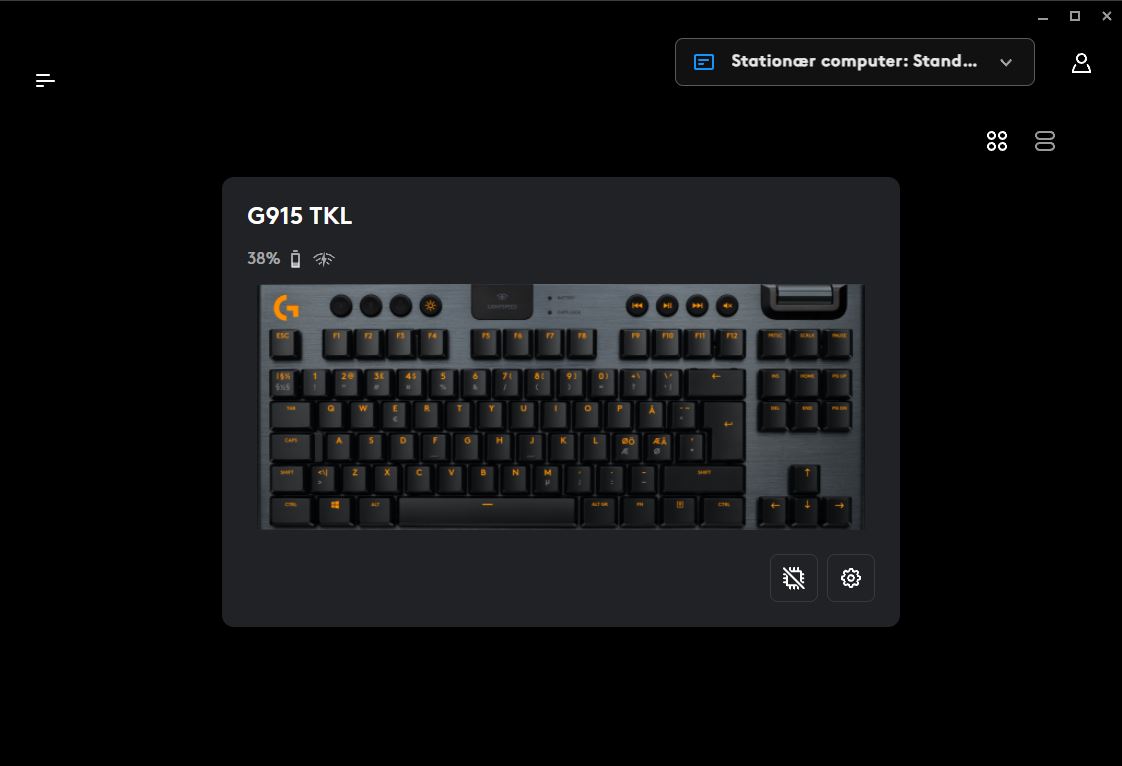The height and width of the screenshot is (766, 1122).
Task: Open on-board memory mode for G915 TKL
Action: (794, 578)
